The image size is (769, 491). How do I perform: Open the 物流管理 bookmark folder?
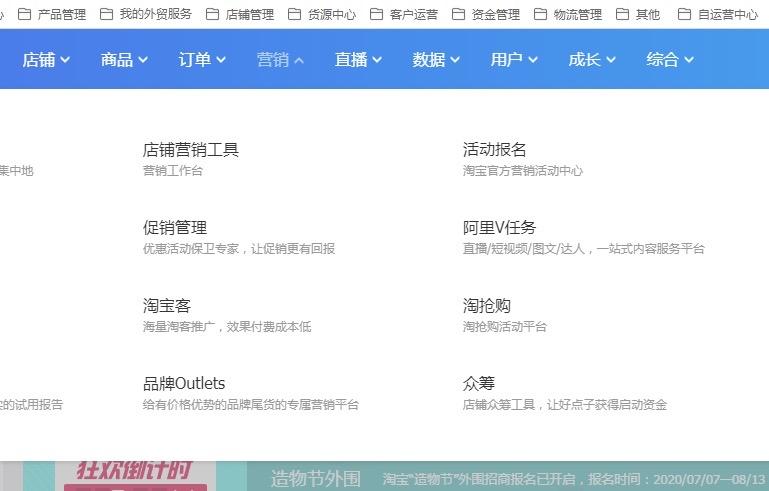pos(567,14)
